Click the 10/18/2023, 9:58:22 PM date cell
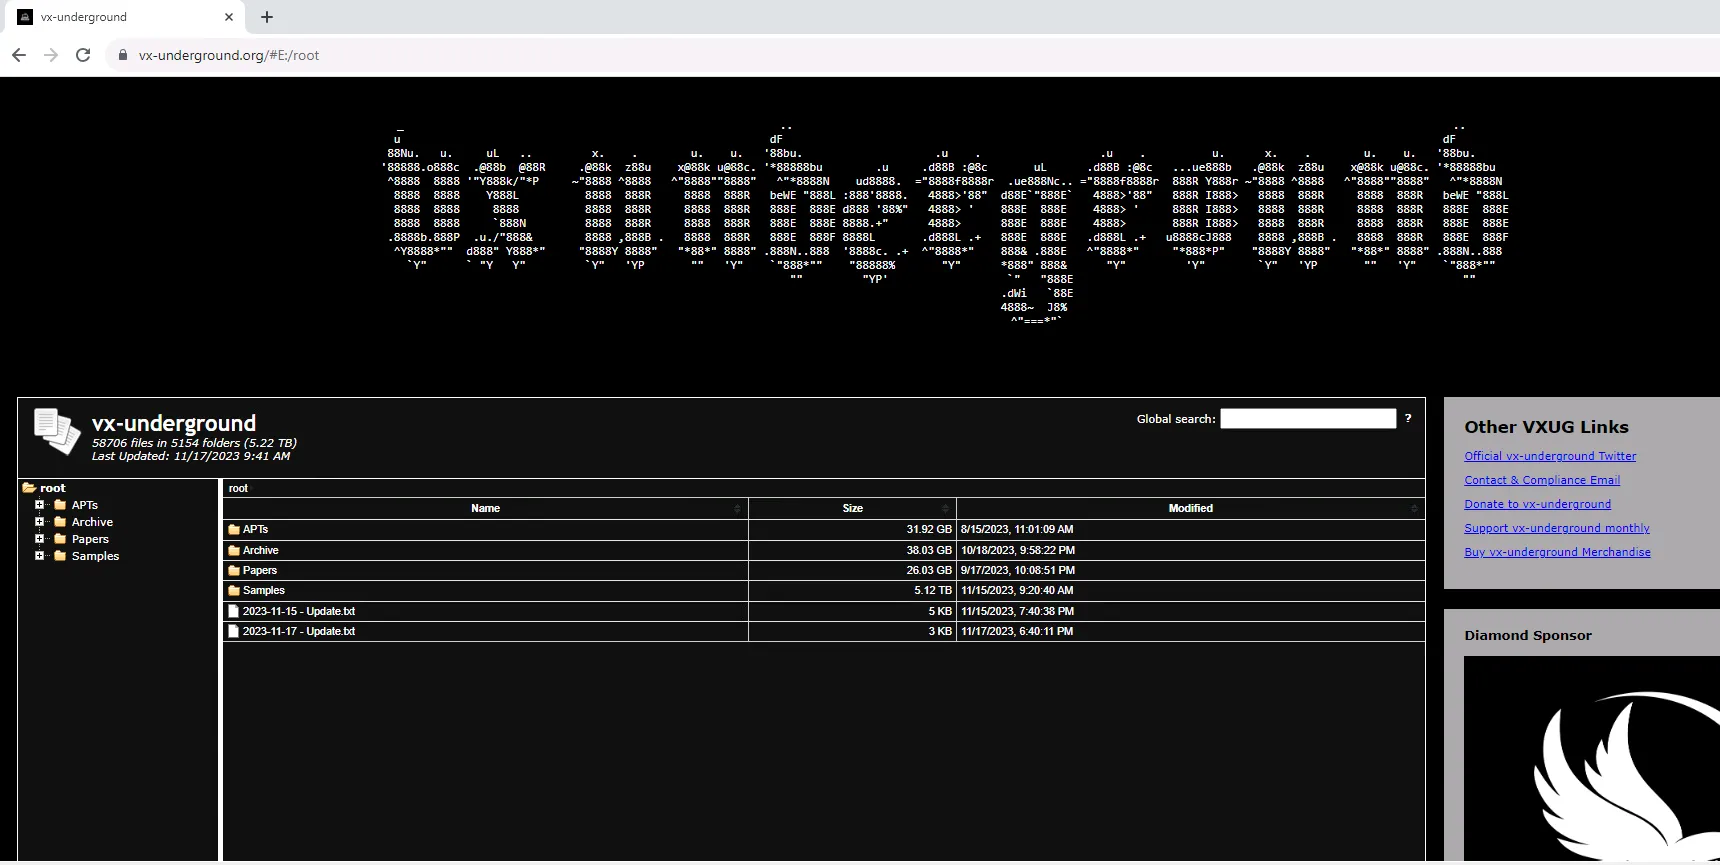Viewport: 1720px width, 865px height. pyautogui.click(x=1190, y=550)
